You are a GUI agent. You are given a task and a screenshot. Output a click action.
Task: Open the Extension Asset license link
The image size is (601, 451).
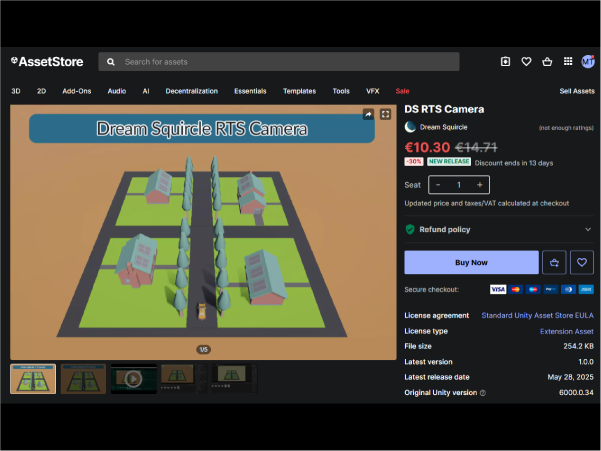pos(567,331)
